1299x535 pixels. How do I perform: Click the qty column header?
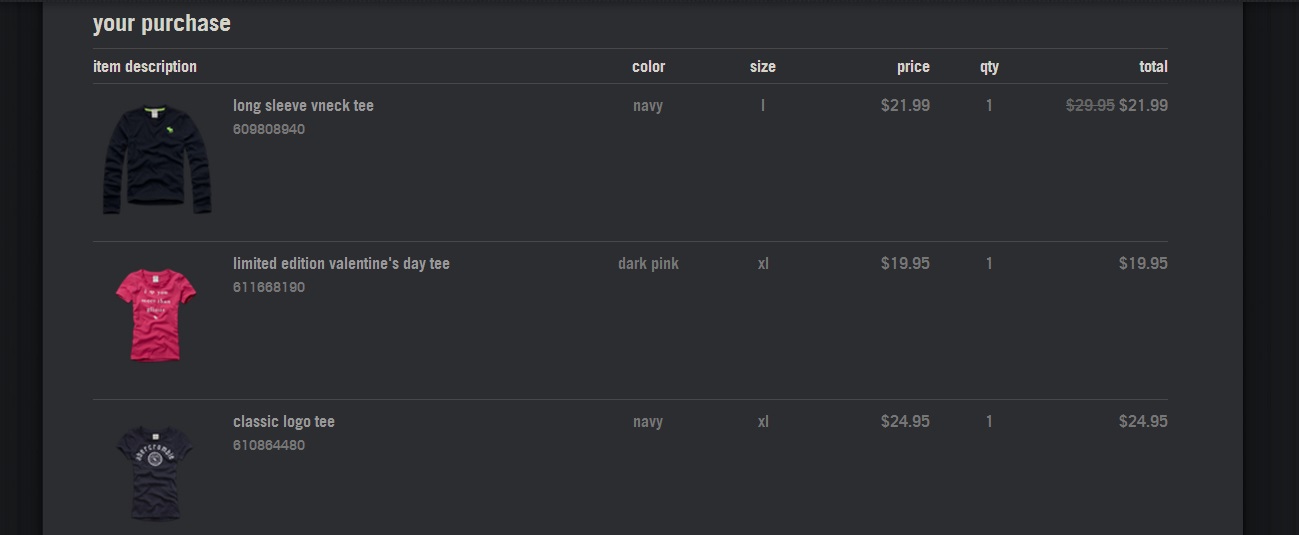point(989,67)
